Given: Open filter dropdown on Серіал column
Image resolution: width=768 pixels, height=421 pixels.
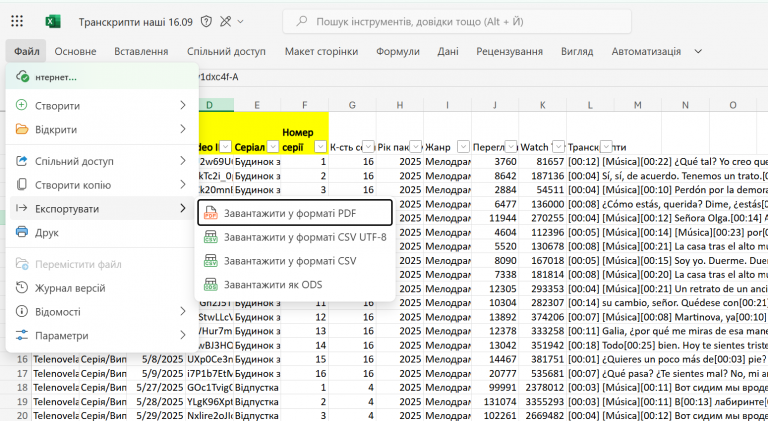Looking at the screenshot, I should tap(273, 146).
